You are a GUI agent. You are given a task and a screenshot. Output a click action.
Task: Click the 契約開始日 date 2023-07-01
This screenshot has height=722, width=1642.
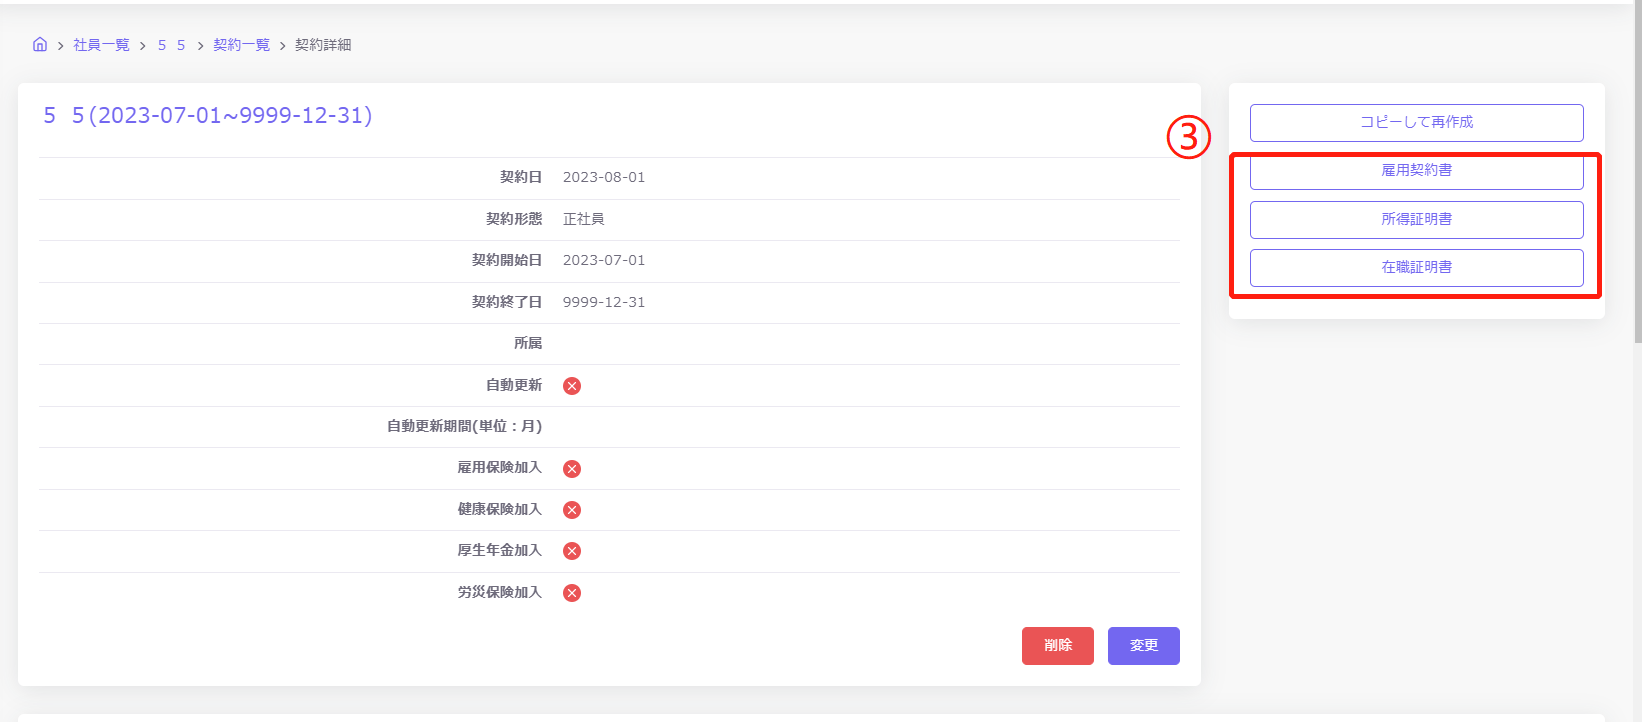click(x=604, y=260)
